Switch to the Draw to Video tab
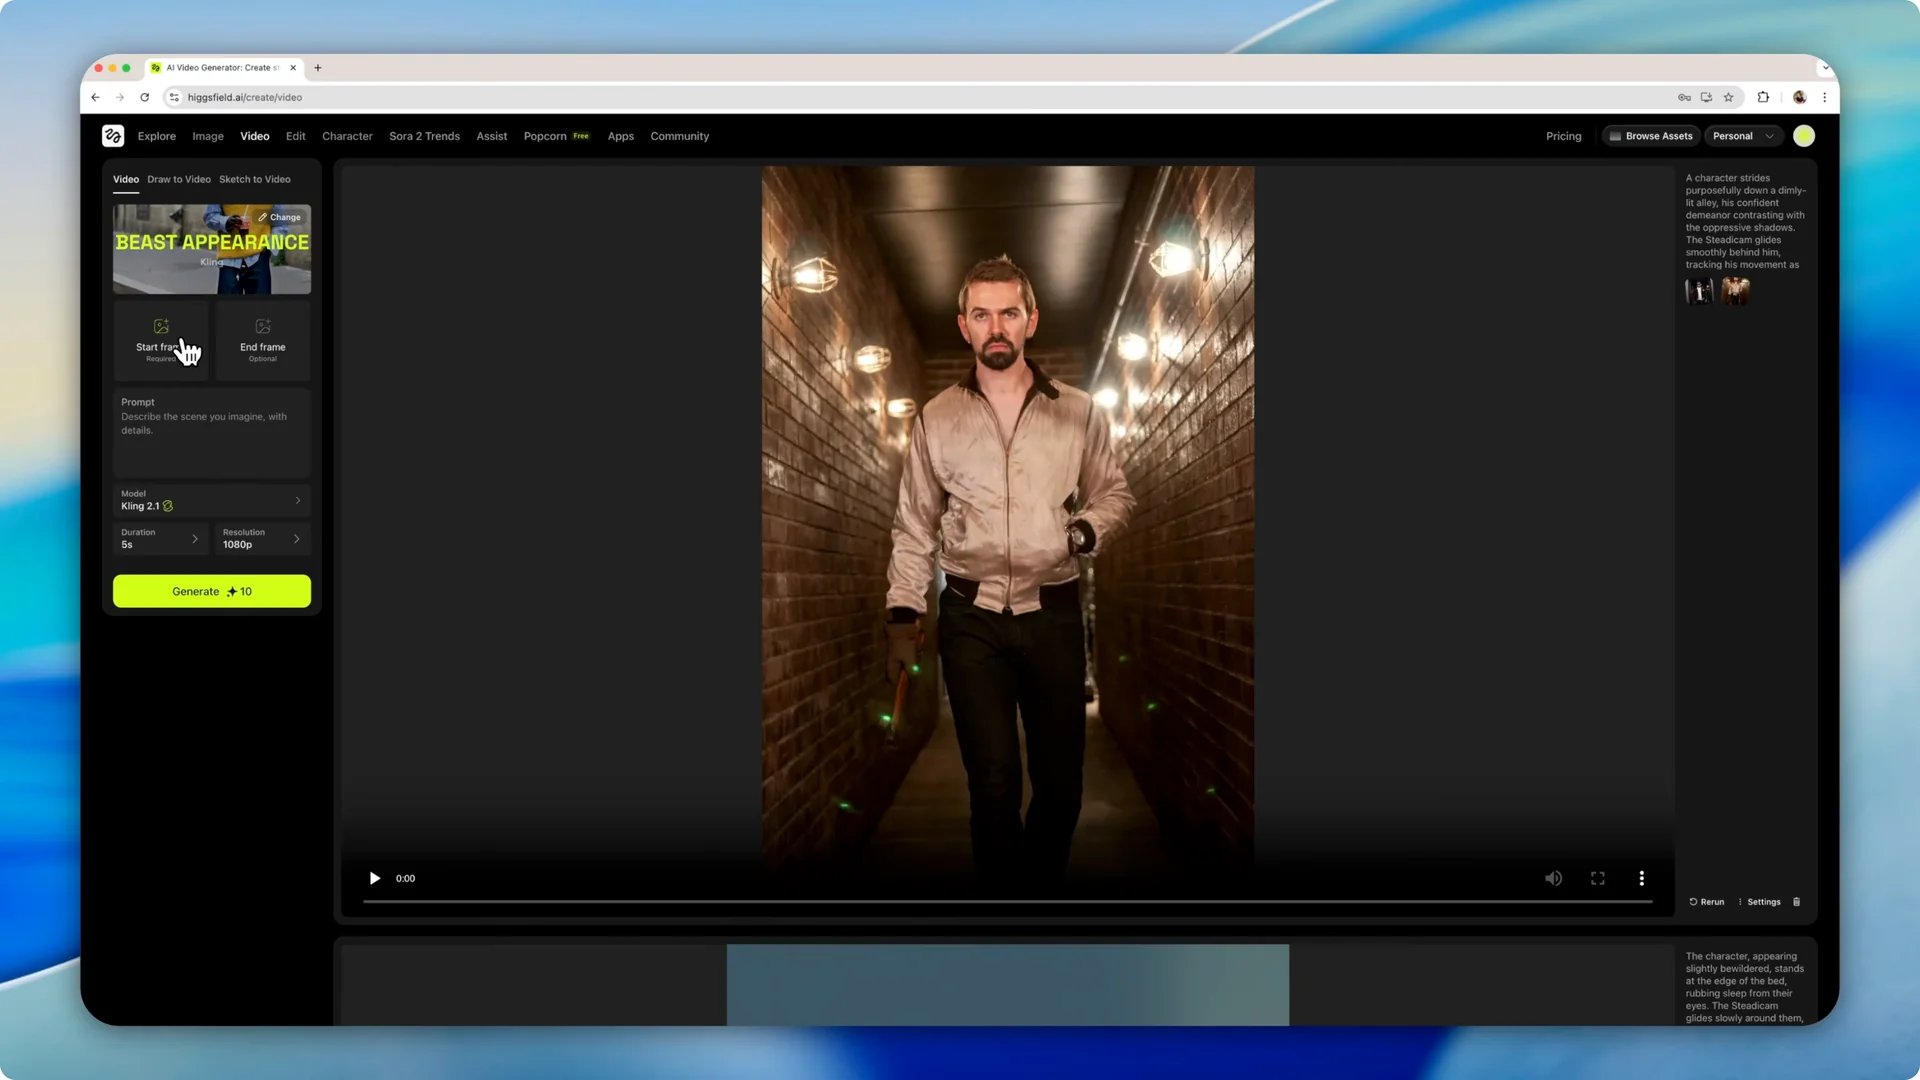Viewport: 1920px width, 1080px height. 178,179
